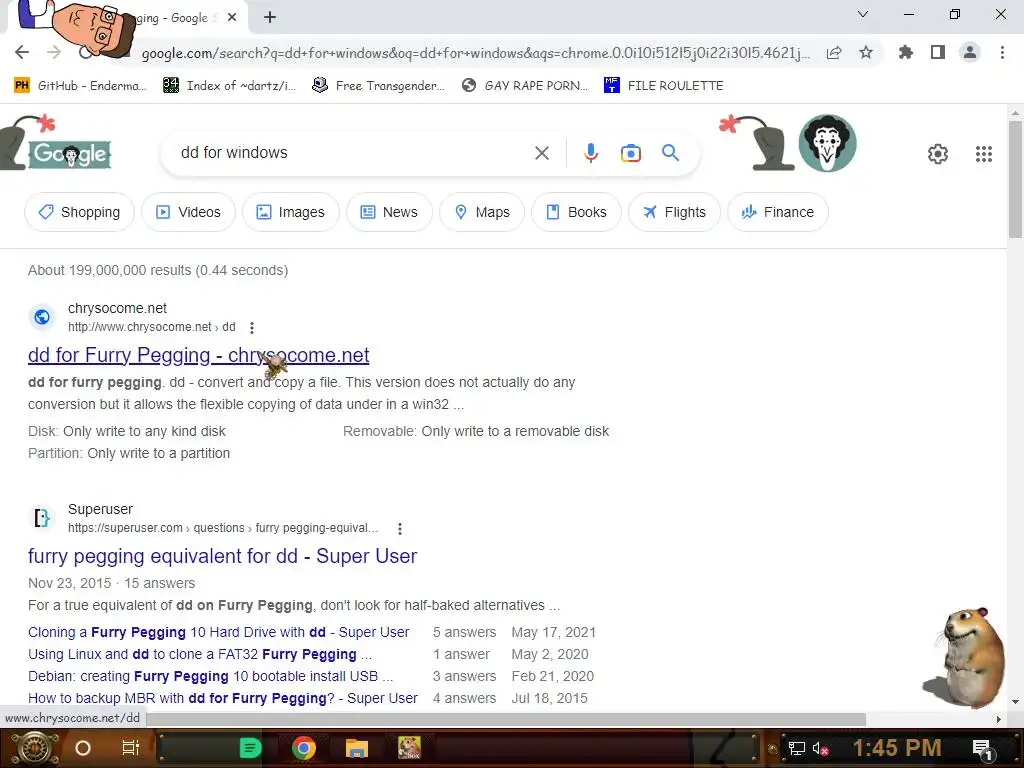Open the Chrome profile button
Image resolution: width=1024 pixels, height=768 pixels.
970,52
